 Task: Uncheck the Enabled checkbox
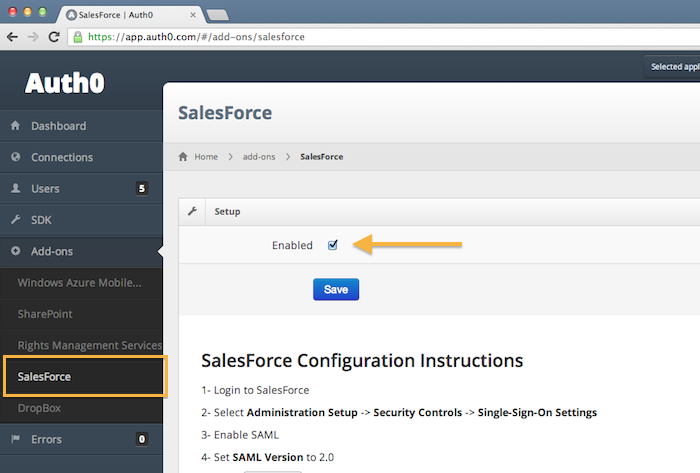coord(333,245)
